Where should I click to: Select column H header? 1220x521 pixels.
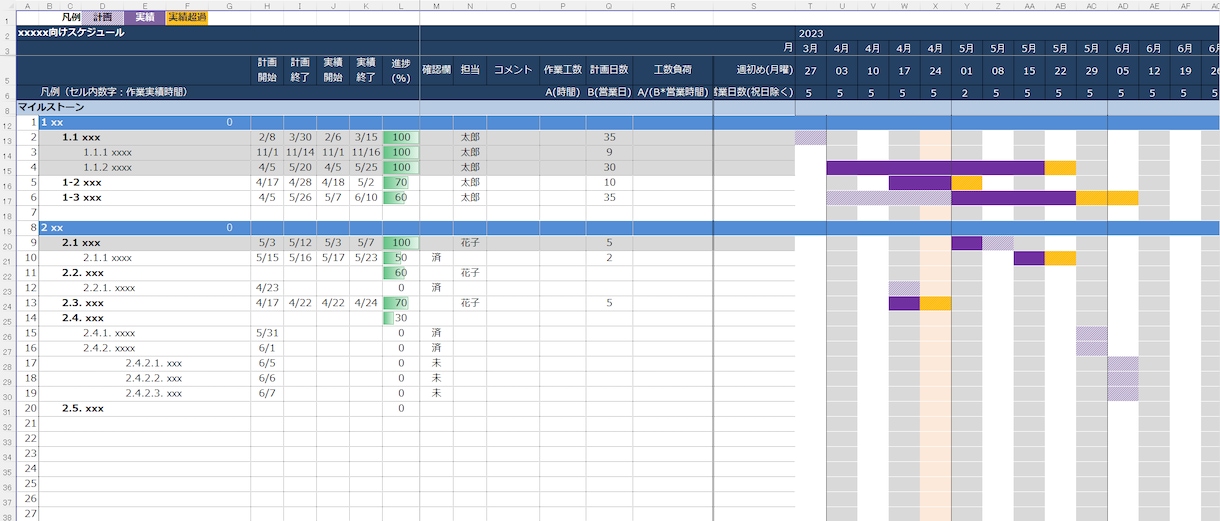(x=267, y=6)
